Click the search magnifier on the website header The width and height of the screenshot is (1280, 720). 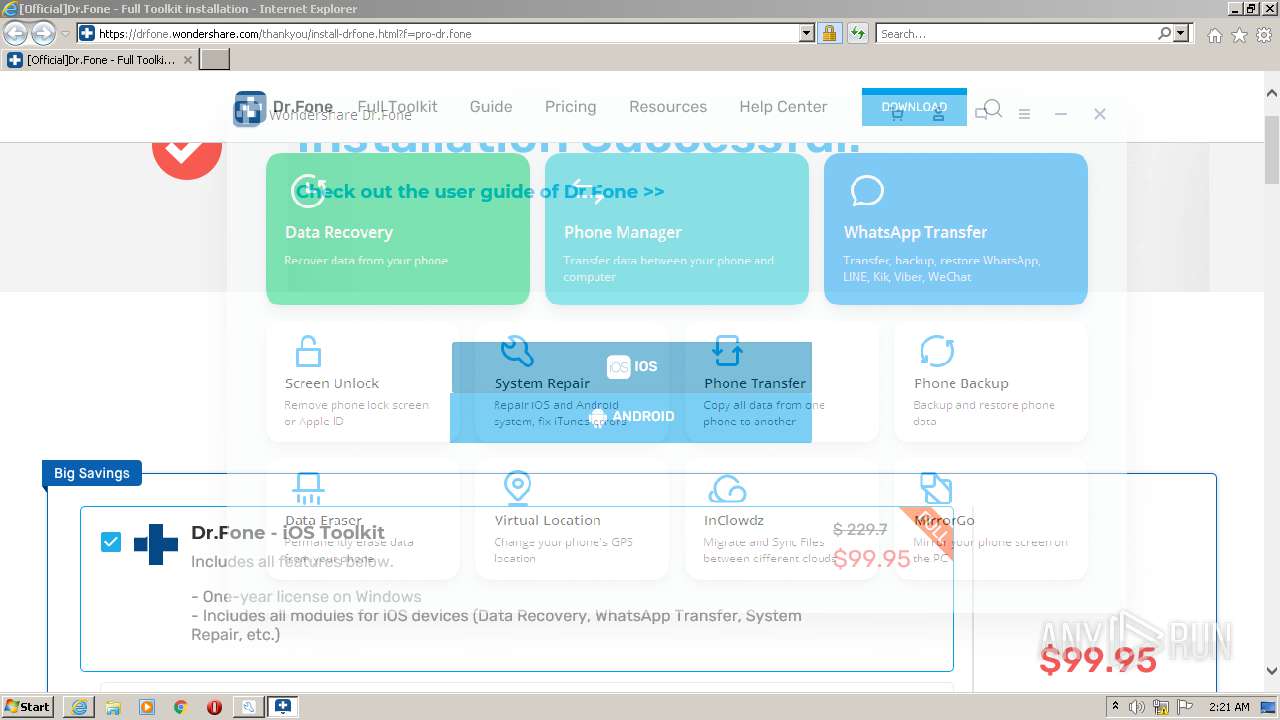pos(992,108)
